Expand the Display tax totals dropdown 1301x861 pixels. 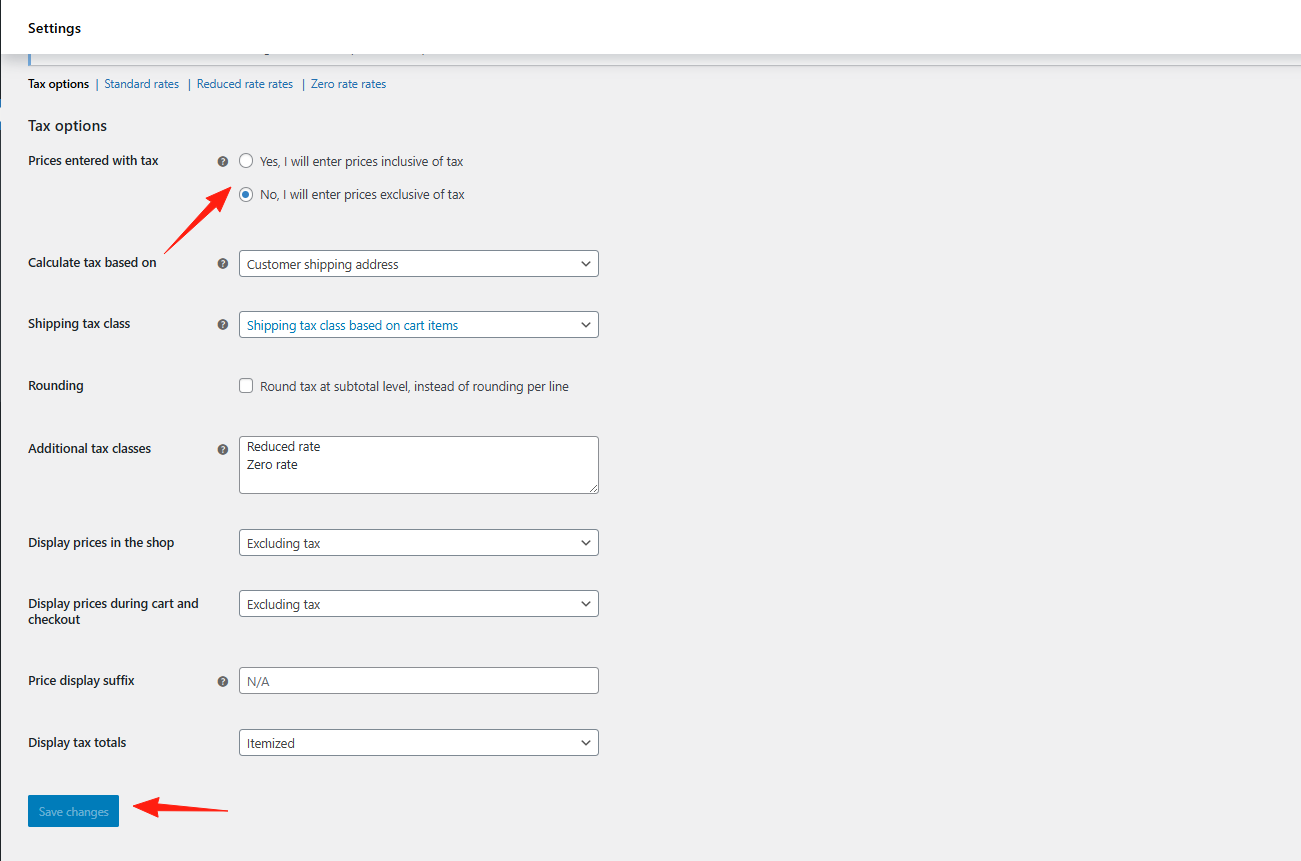pos(418,743)
